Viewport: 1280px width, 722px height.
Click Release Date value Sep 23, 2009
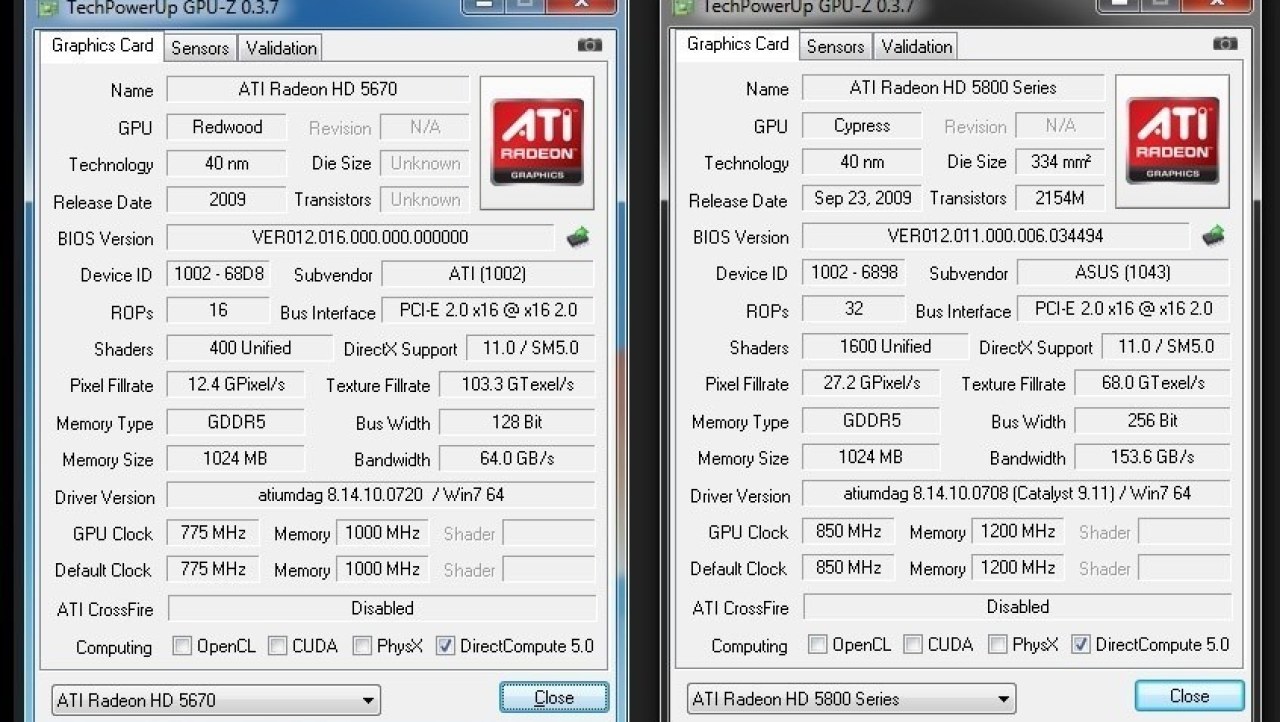click(x=862, y=197)
